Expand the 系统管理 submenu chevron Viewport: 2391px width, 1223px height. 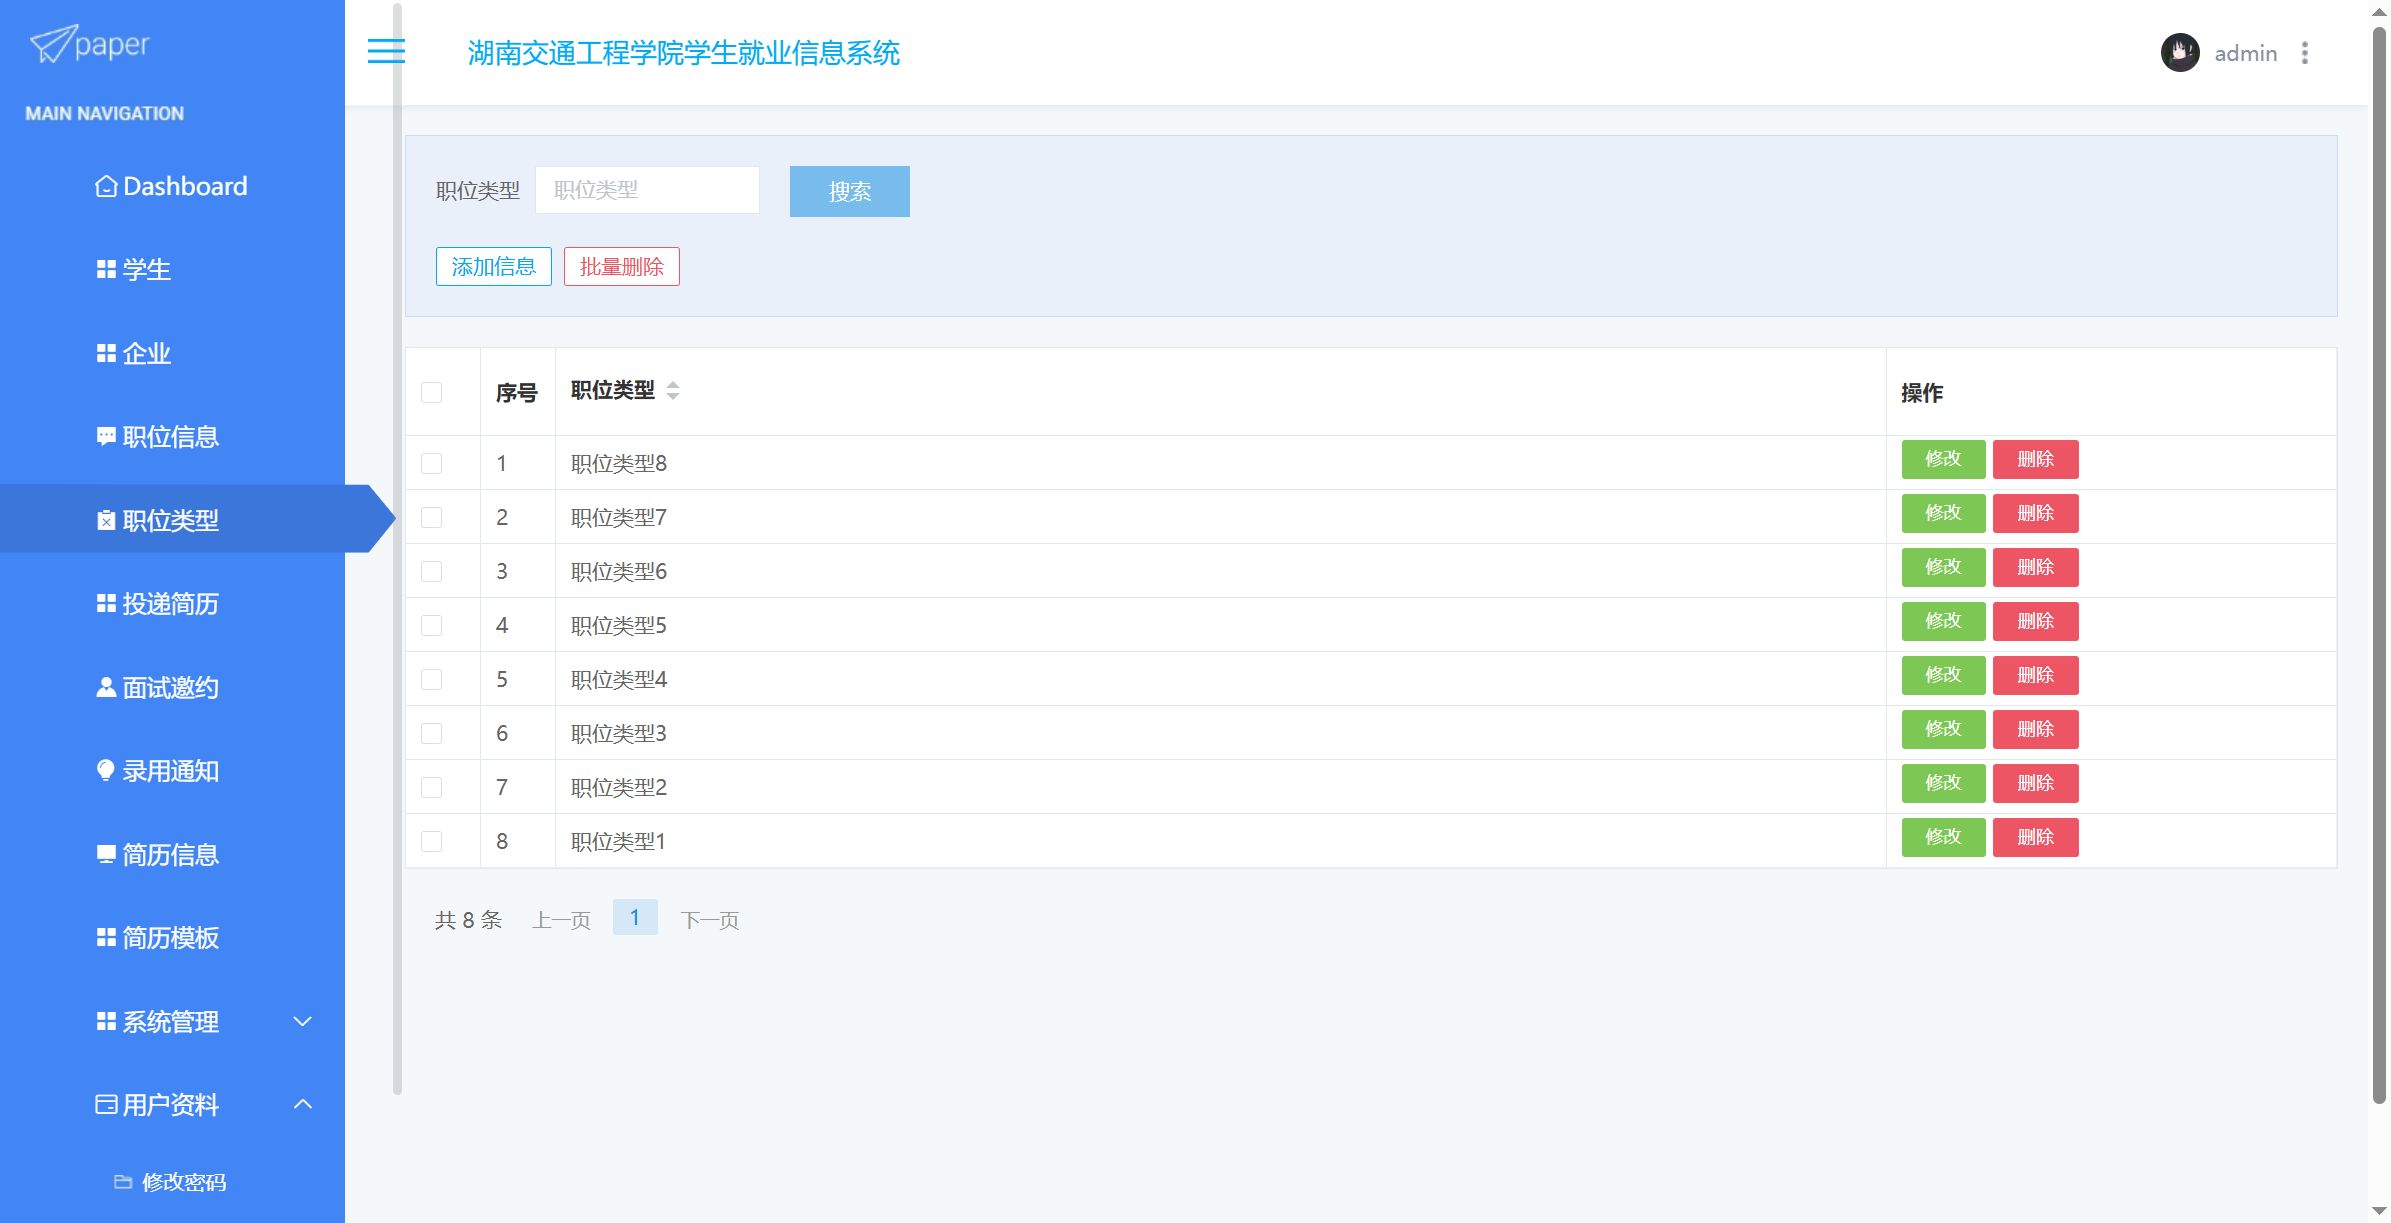point(302,1021)
